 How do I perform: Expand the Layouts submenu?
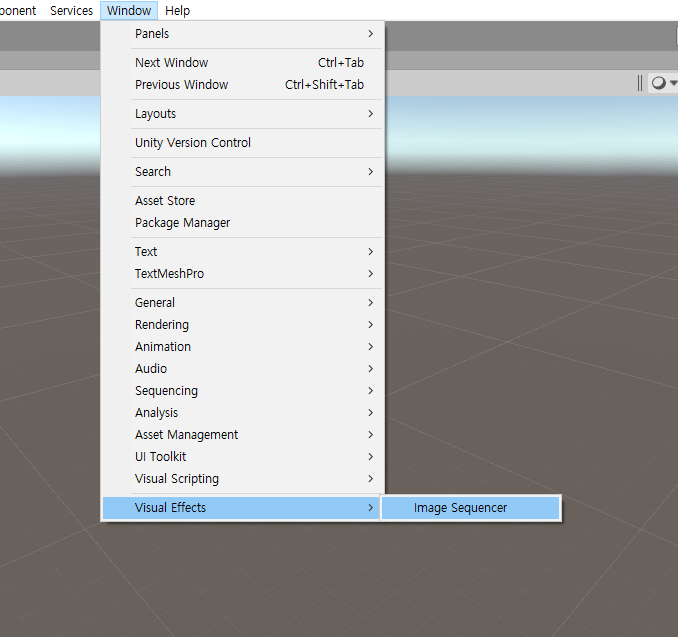click(x=243, y=114)
